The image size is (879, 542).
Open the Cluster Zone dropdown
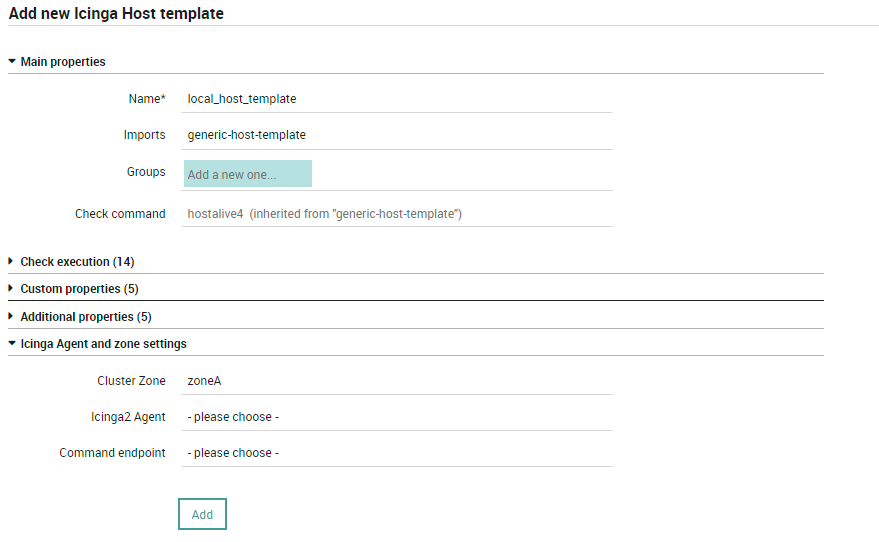[397, 381]
